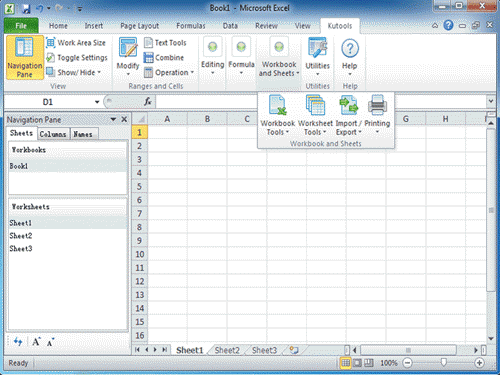Open Text Tools
500x375 pixels.
click(165, 43)
